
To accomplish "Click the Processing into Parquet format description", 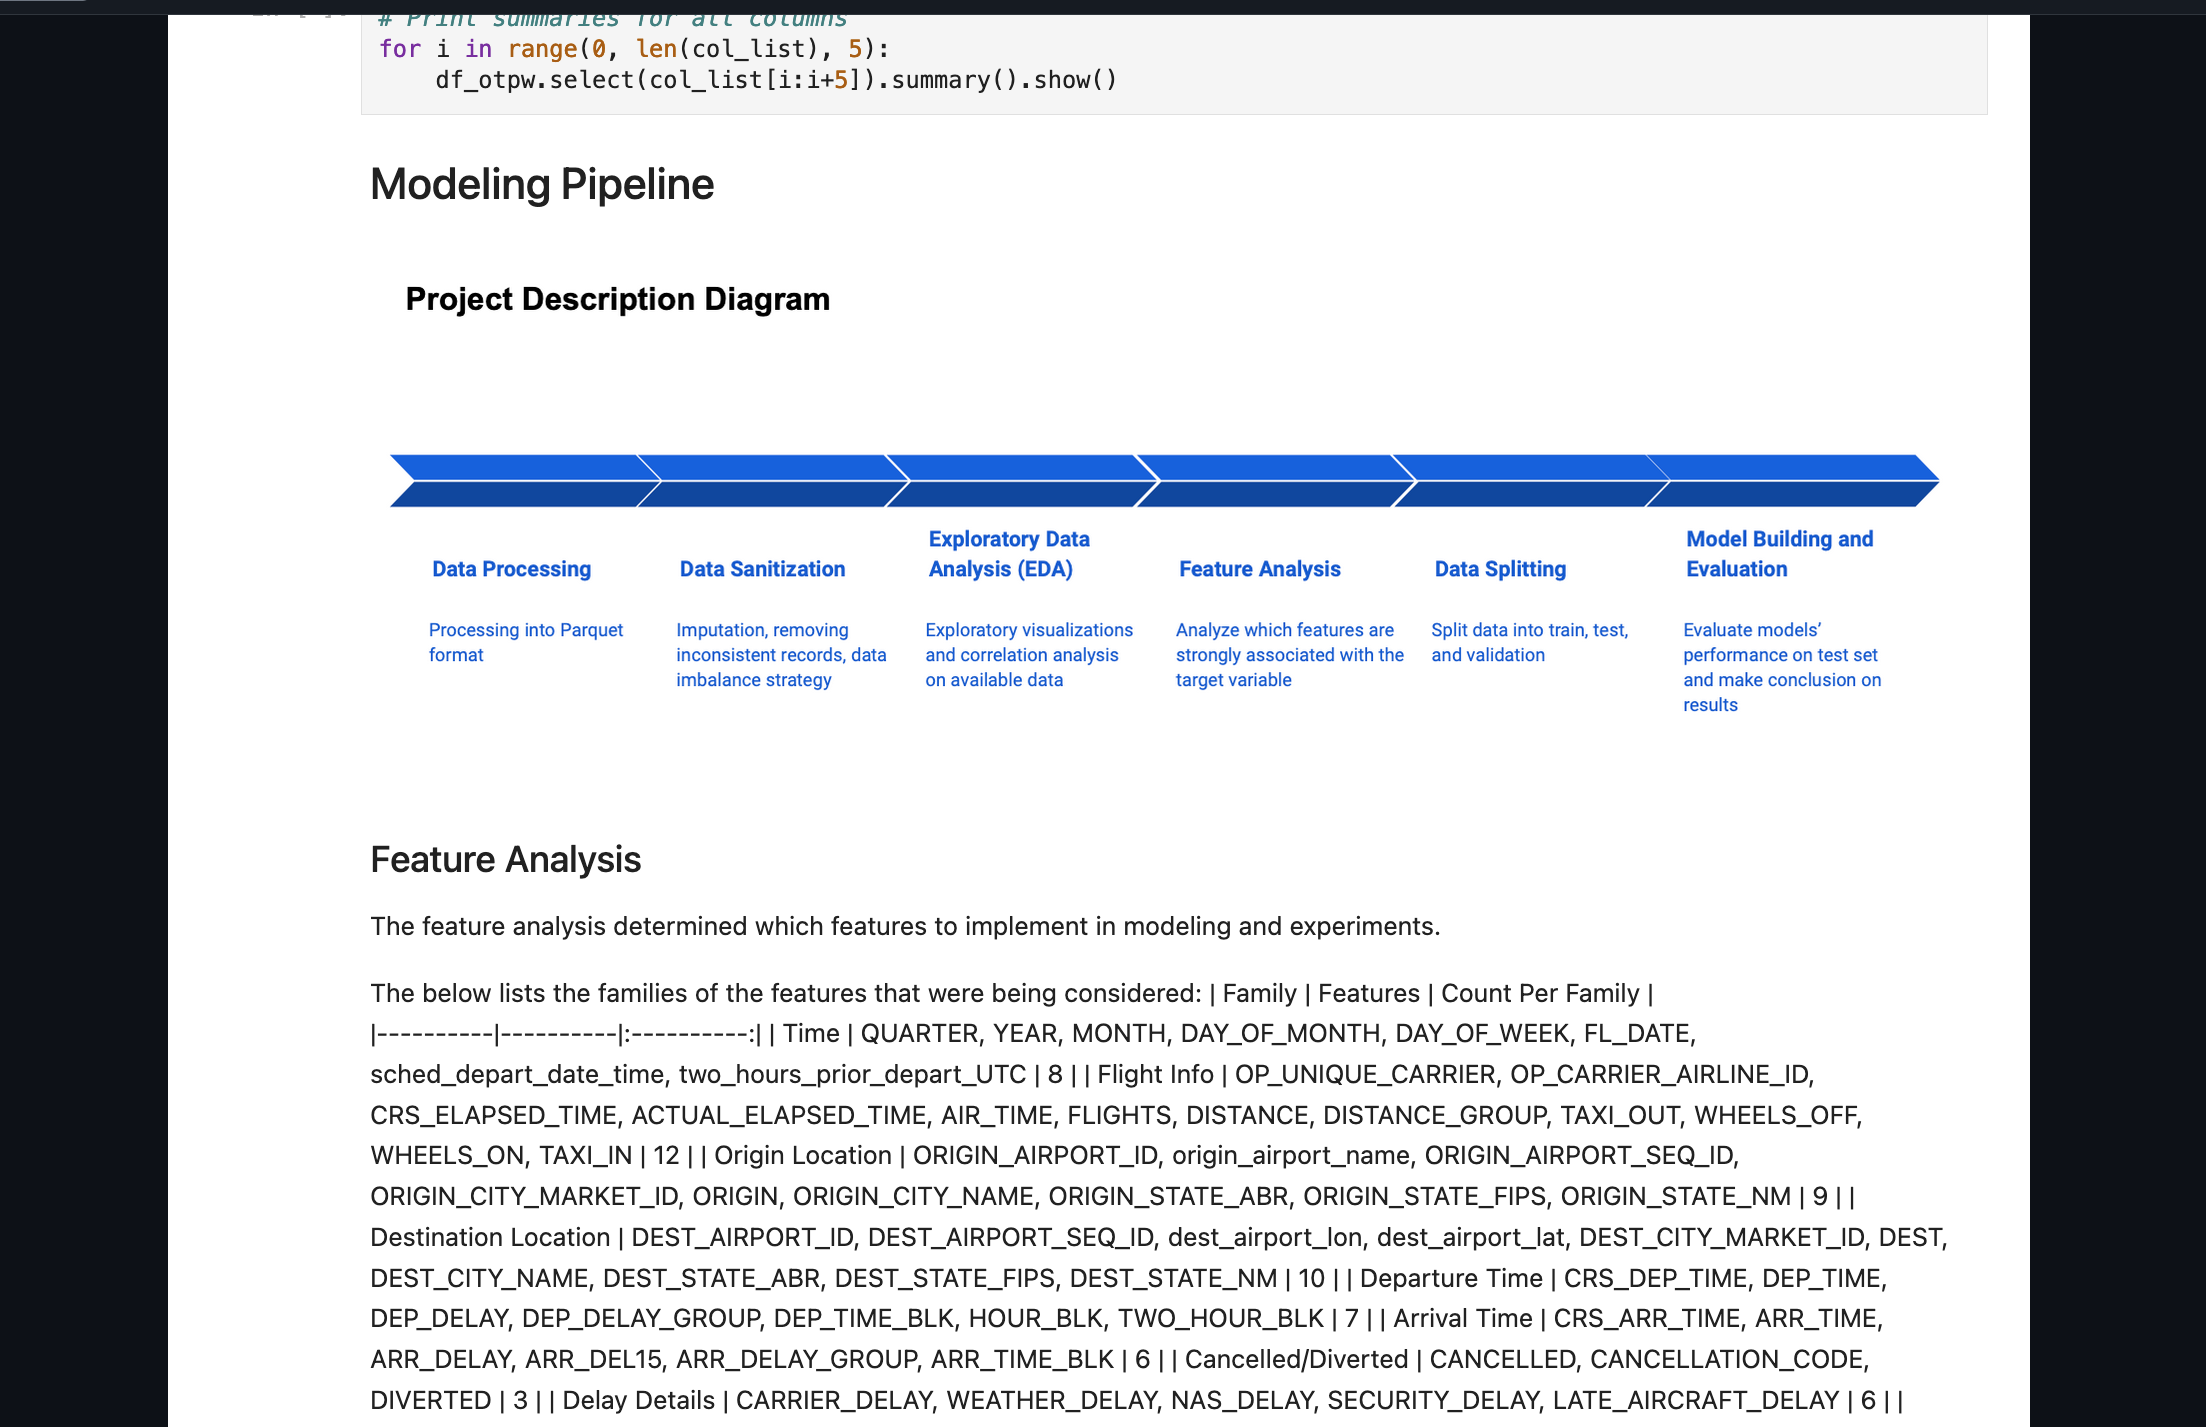I will (x=525, y=642).
